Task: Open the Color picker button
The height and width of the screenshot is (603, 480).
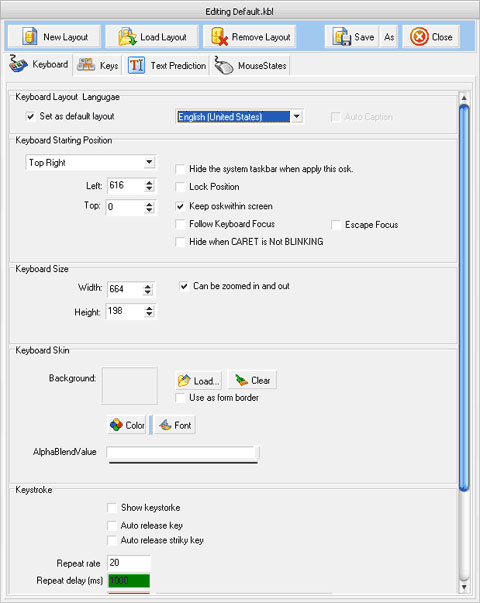Action: [x=127, y=425]
